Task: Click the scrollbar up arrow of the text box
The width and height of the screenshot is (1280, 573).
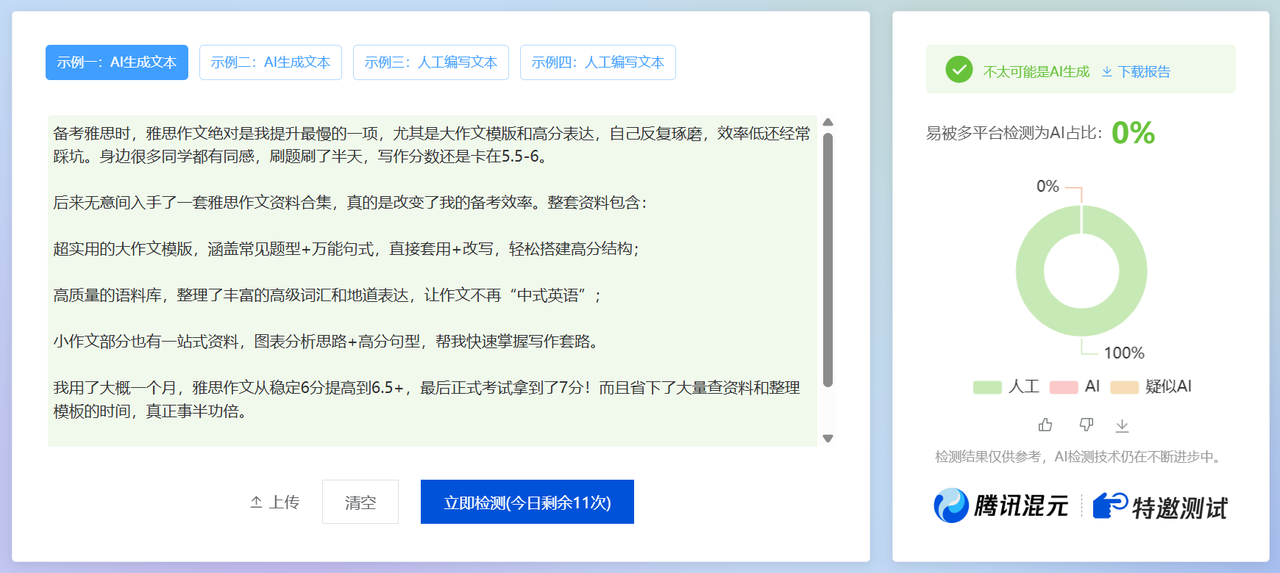Action: tap(827, 123)
